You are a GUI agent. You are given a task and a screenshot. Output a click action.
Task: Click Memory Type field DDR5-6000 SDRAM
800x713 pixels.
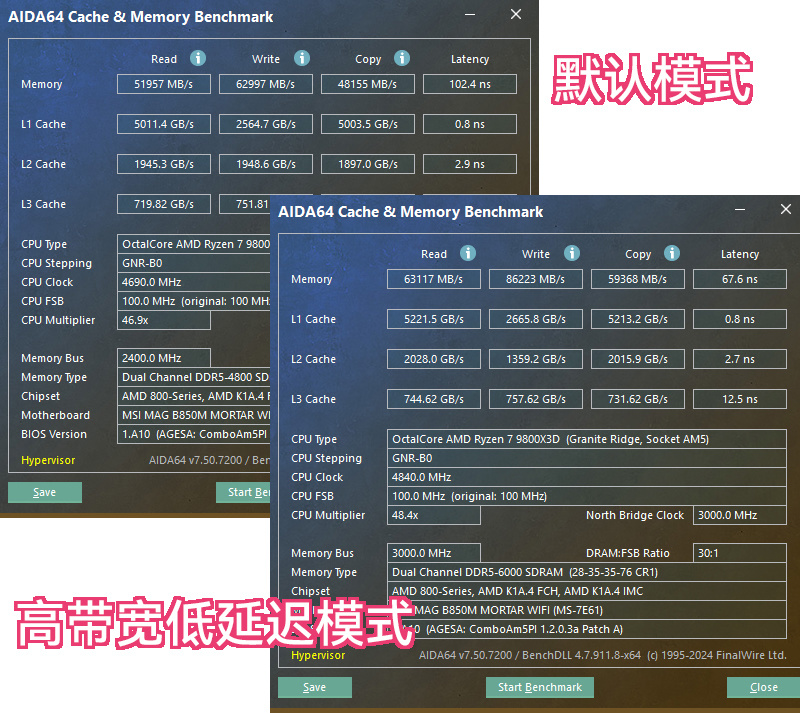[x=587, y=572]
